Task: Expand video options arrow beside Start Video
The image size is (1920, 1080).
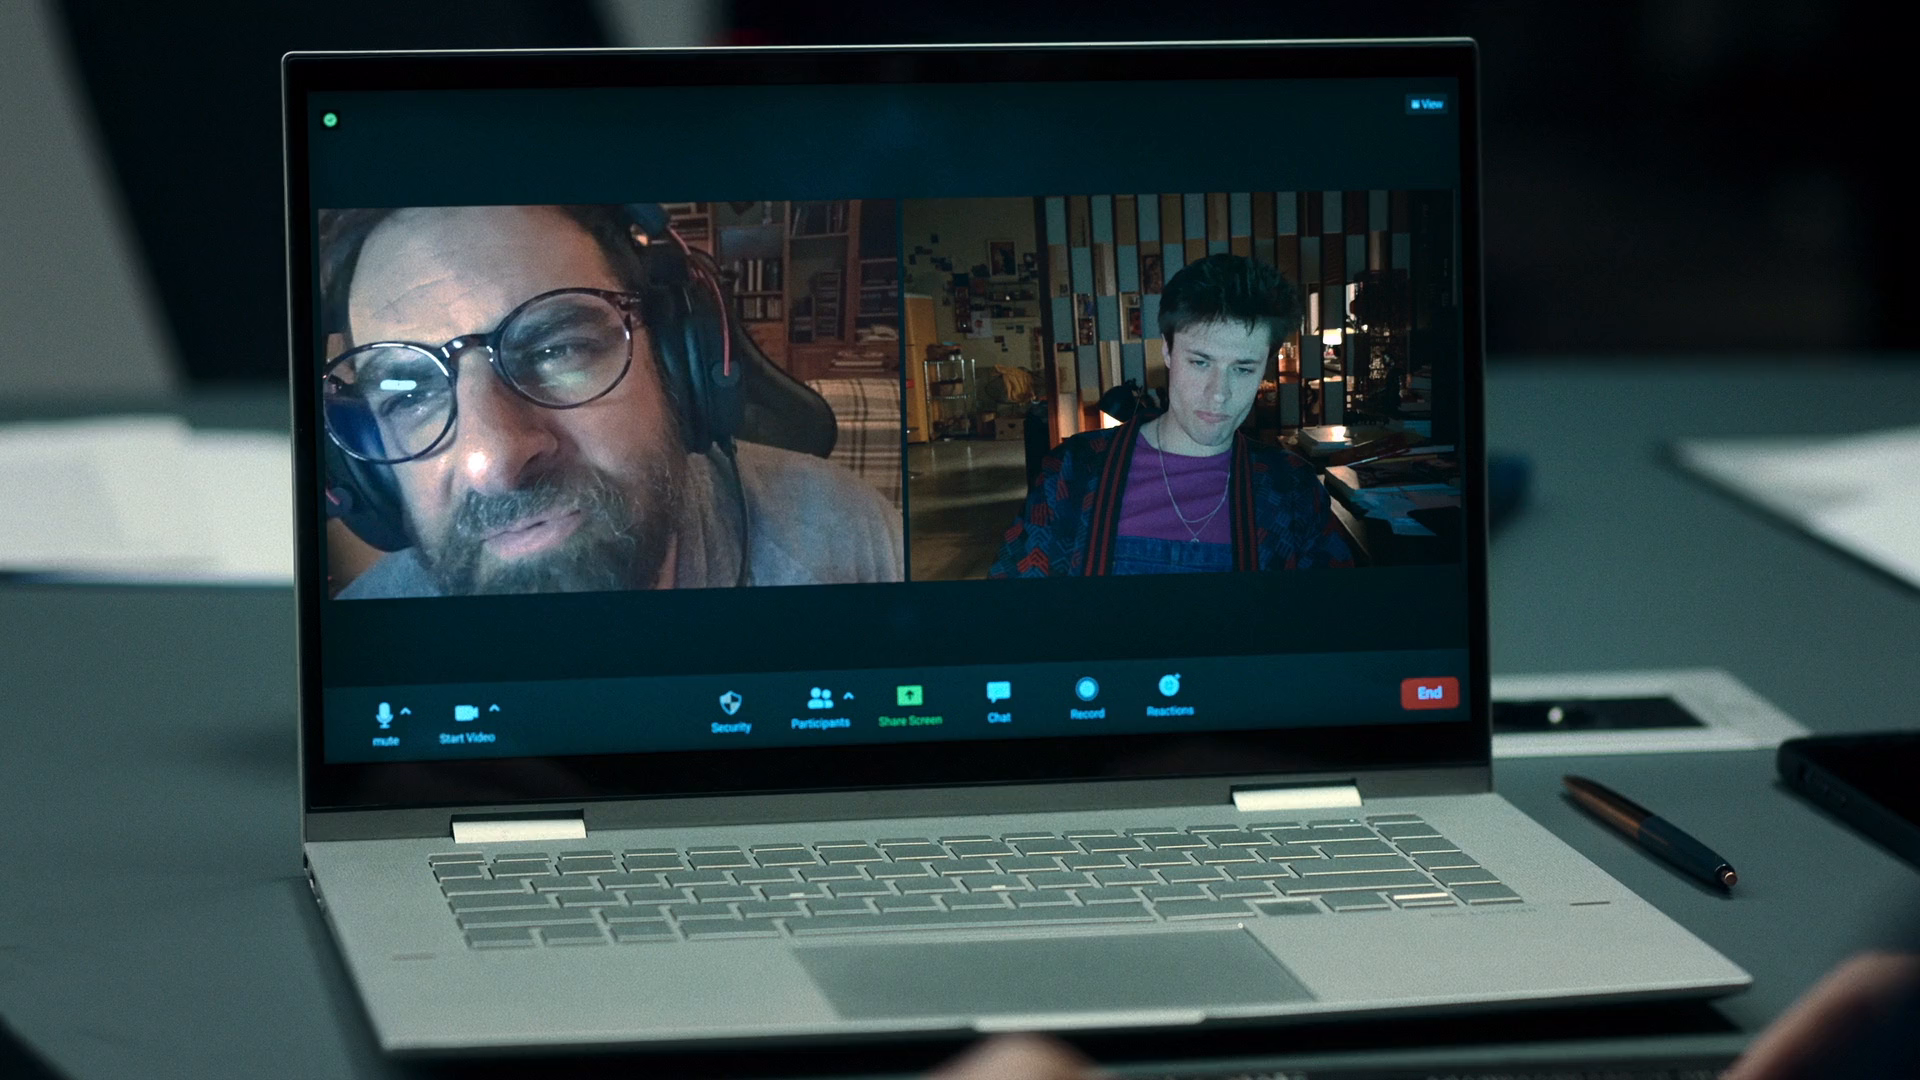Action: (x=494, y=709)
